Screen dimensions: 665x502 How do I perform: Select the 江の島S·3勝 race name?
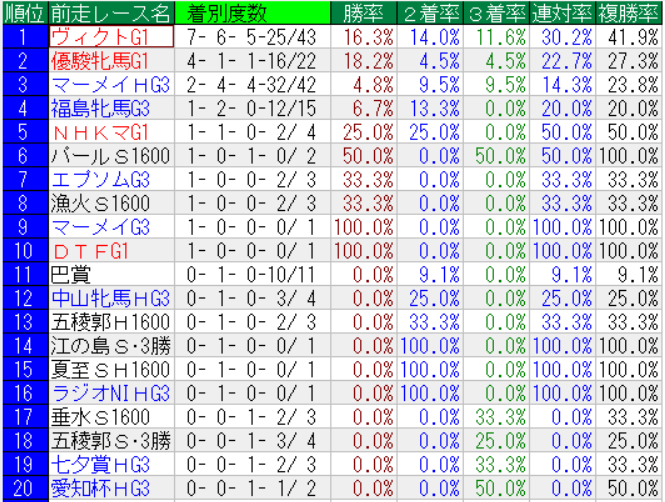pyautogui.click(x=111, y=346)
